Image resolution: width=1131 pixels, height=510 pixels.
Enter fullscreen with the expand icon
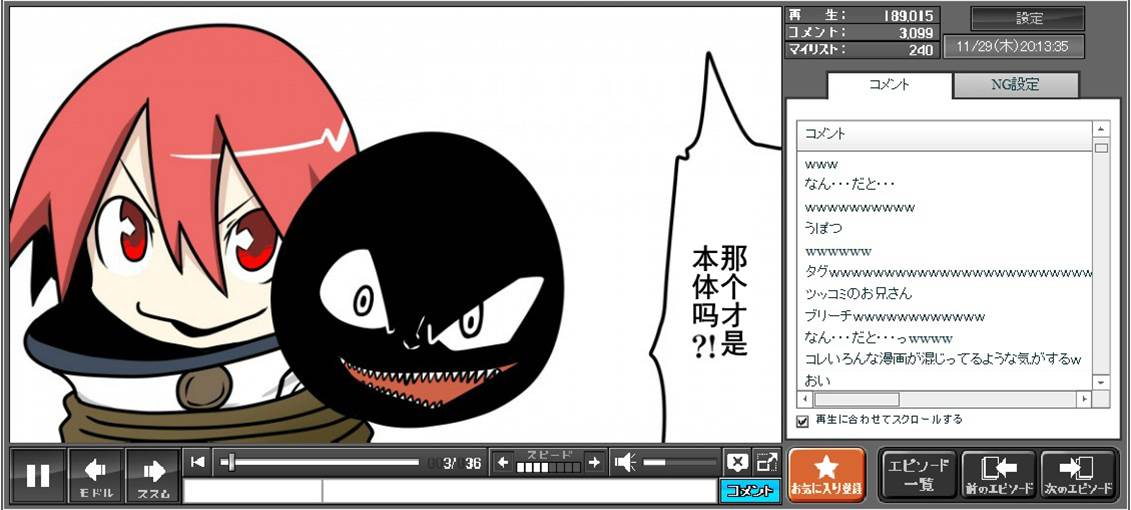[x=766, y=462]
